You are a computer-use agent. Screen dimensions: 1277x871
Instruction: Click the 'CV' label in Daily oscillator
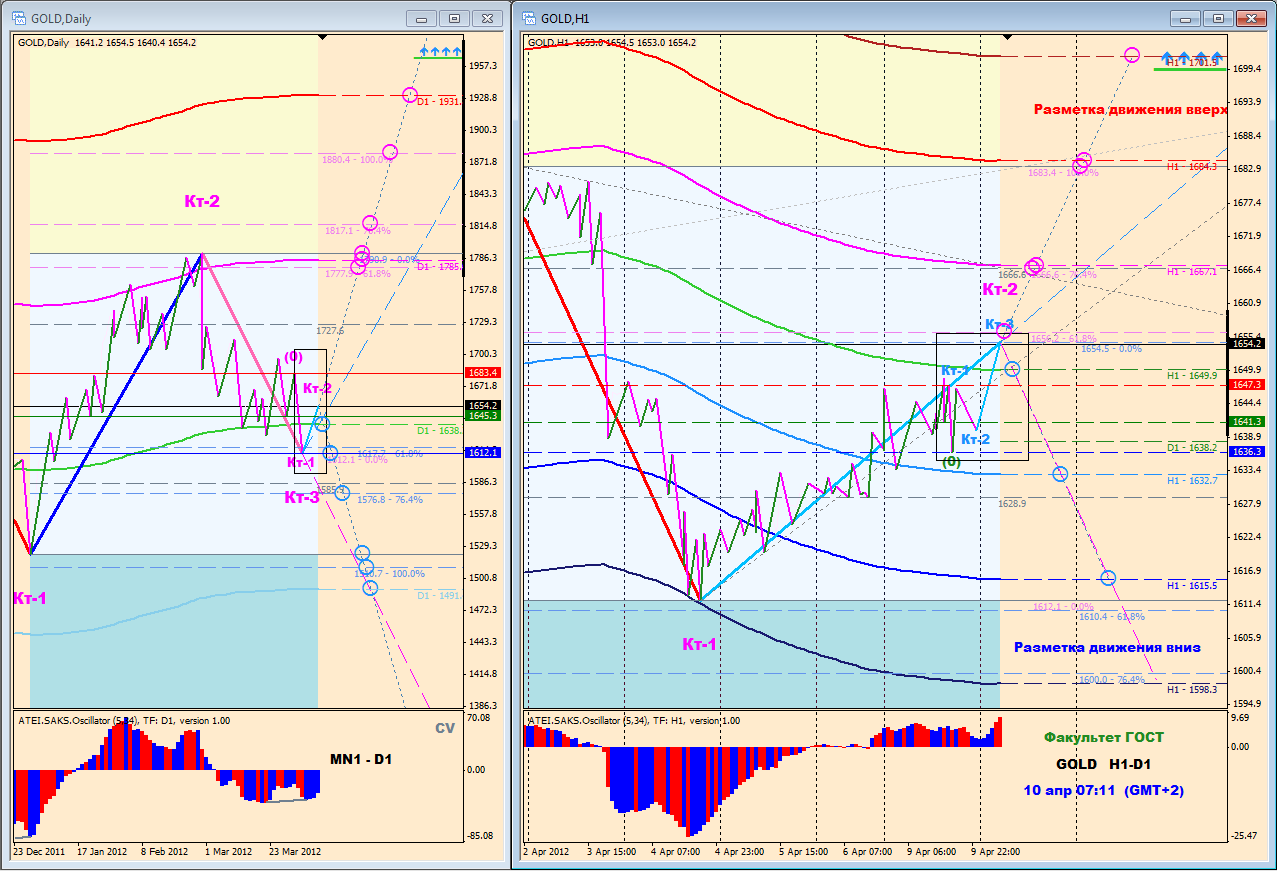445,728
